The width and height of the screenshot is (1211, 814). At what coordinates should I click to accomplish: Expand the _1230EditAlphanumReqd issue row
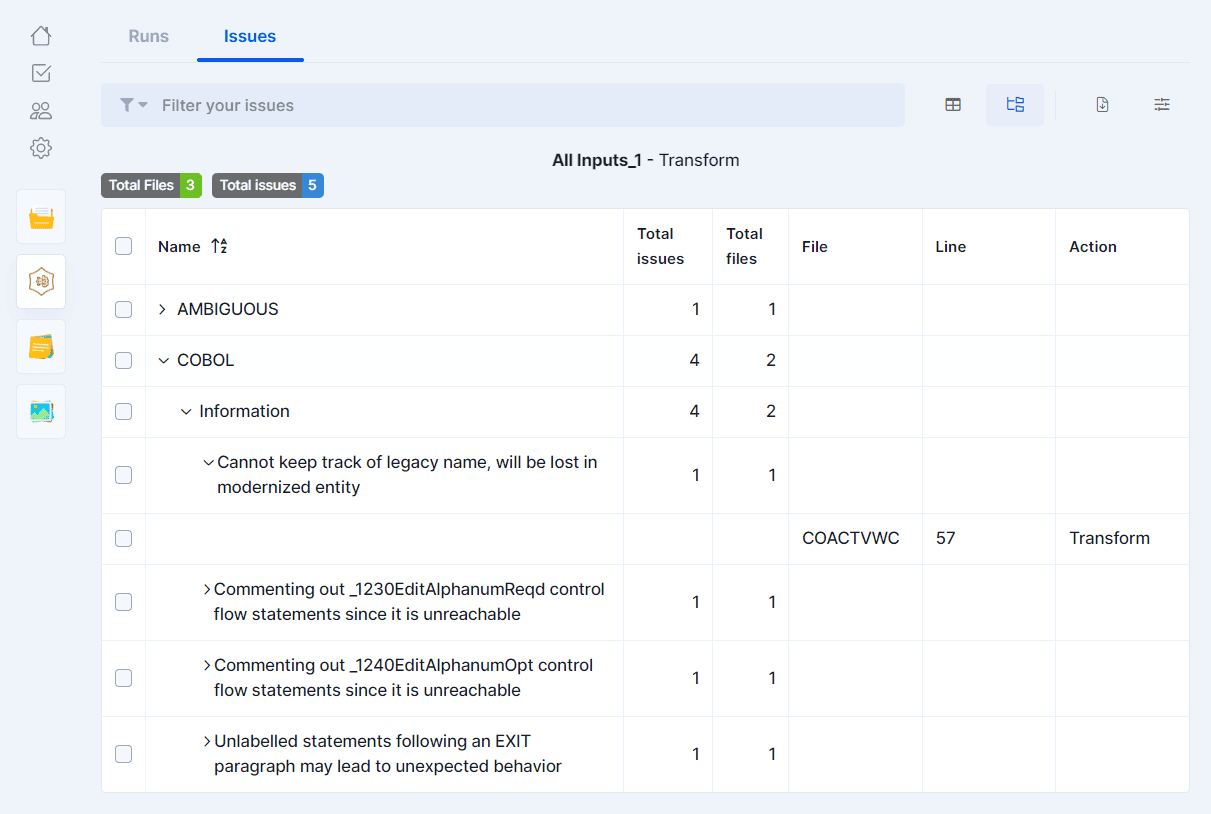click(x=207, y=589)
